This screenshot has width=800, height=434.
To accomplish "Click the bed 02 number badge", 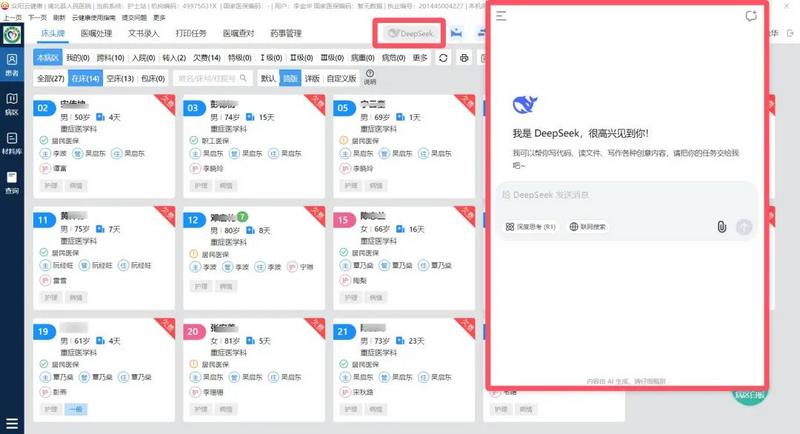I will (x=43, y=108).
